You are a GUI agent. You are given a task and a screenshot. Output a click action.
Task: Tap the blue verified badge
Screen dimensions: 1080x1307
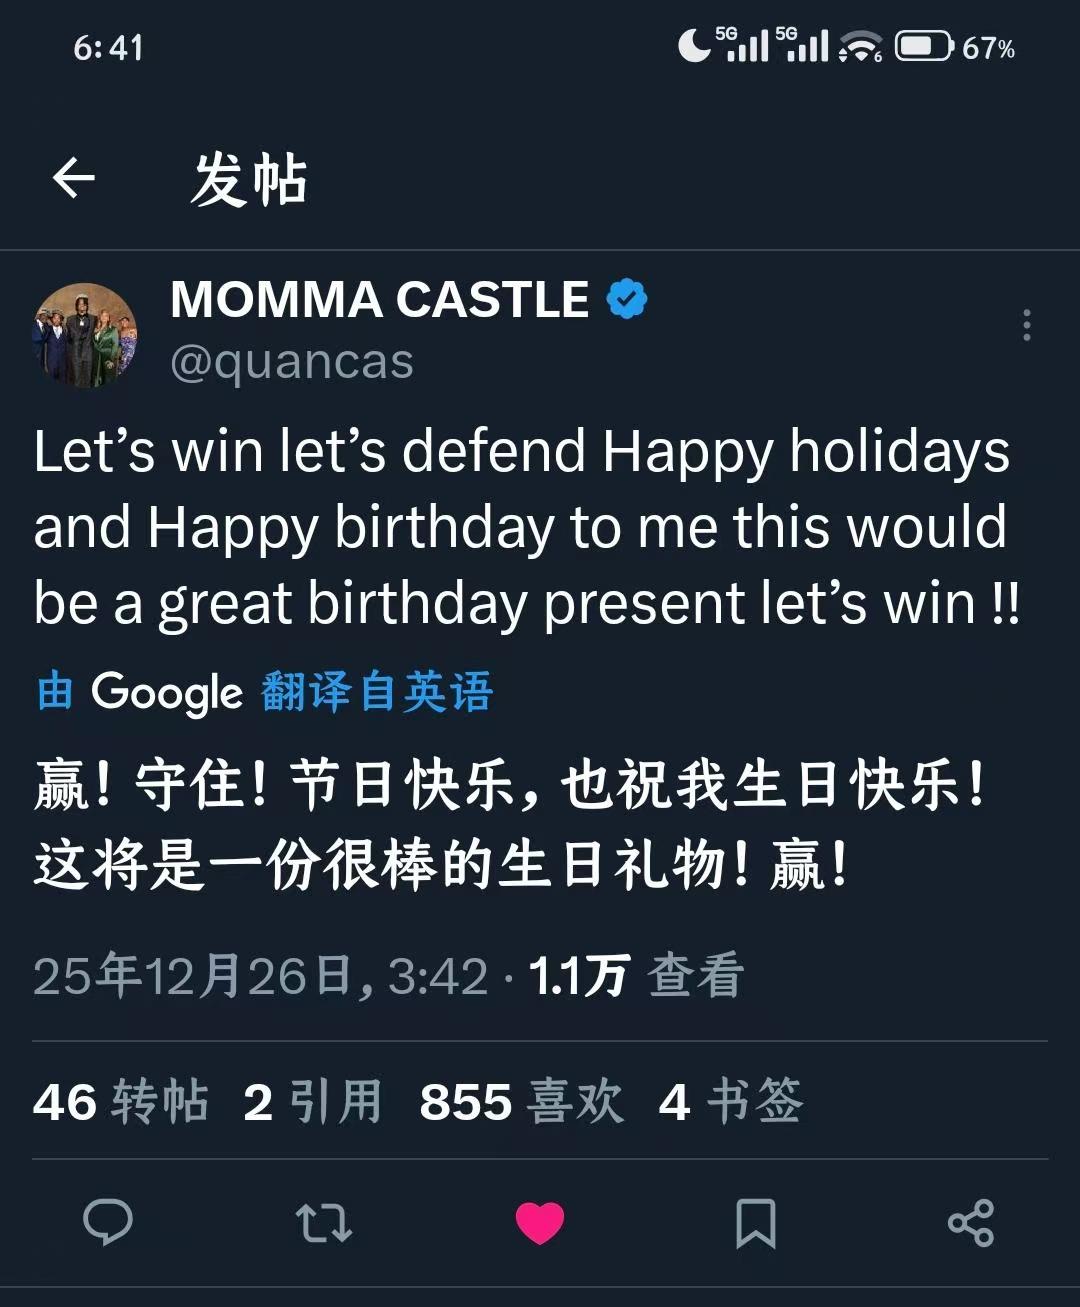coord(627,299)
